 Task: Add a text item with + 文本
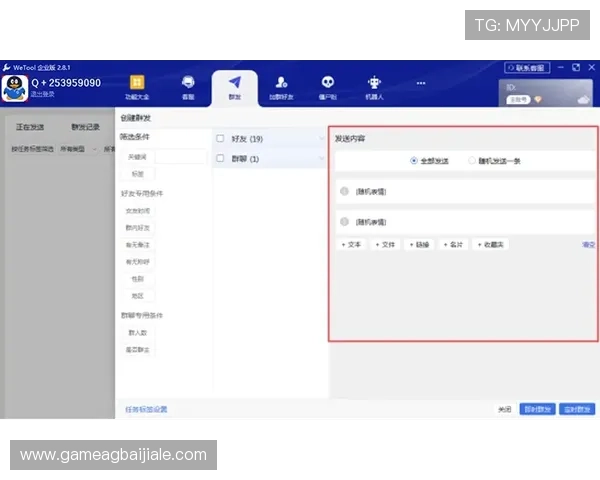click(x=351, y=245)
